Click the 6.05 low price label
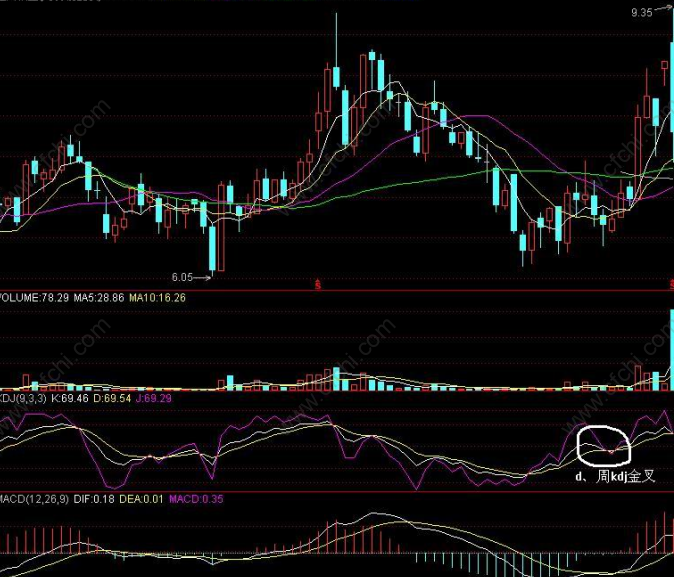 tap(182, 277)
